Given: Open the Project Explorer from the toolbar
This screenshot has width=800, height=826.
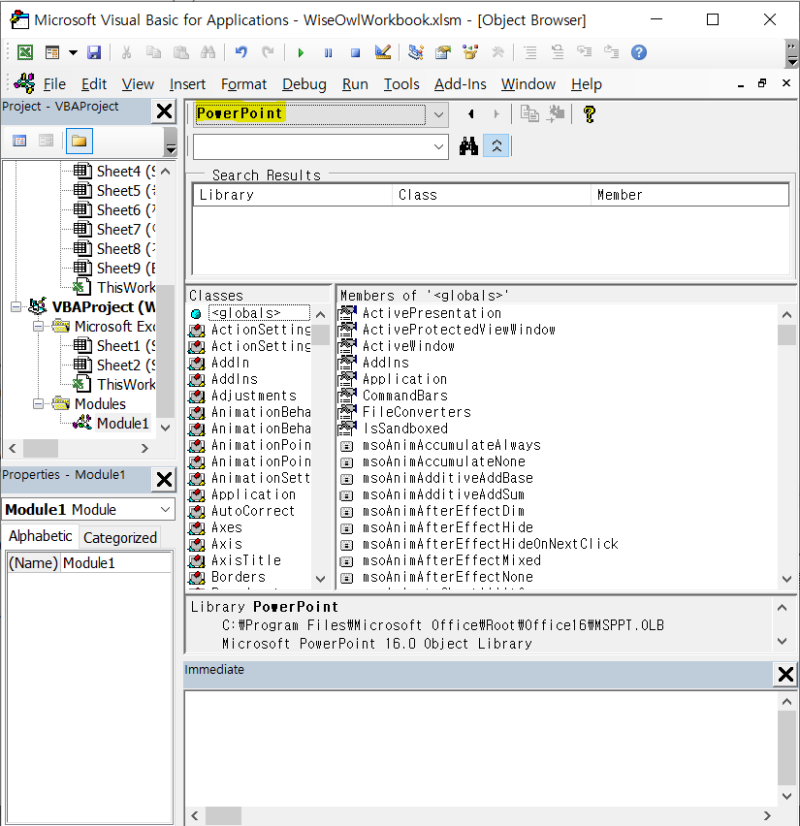Looking at the screenshot, I should coord(415,52).
